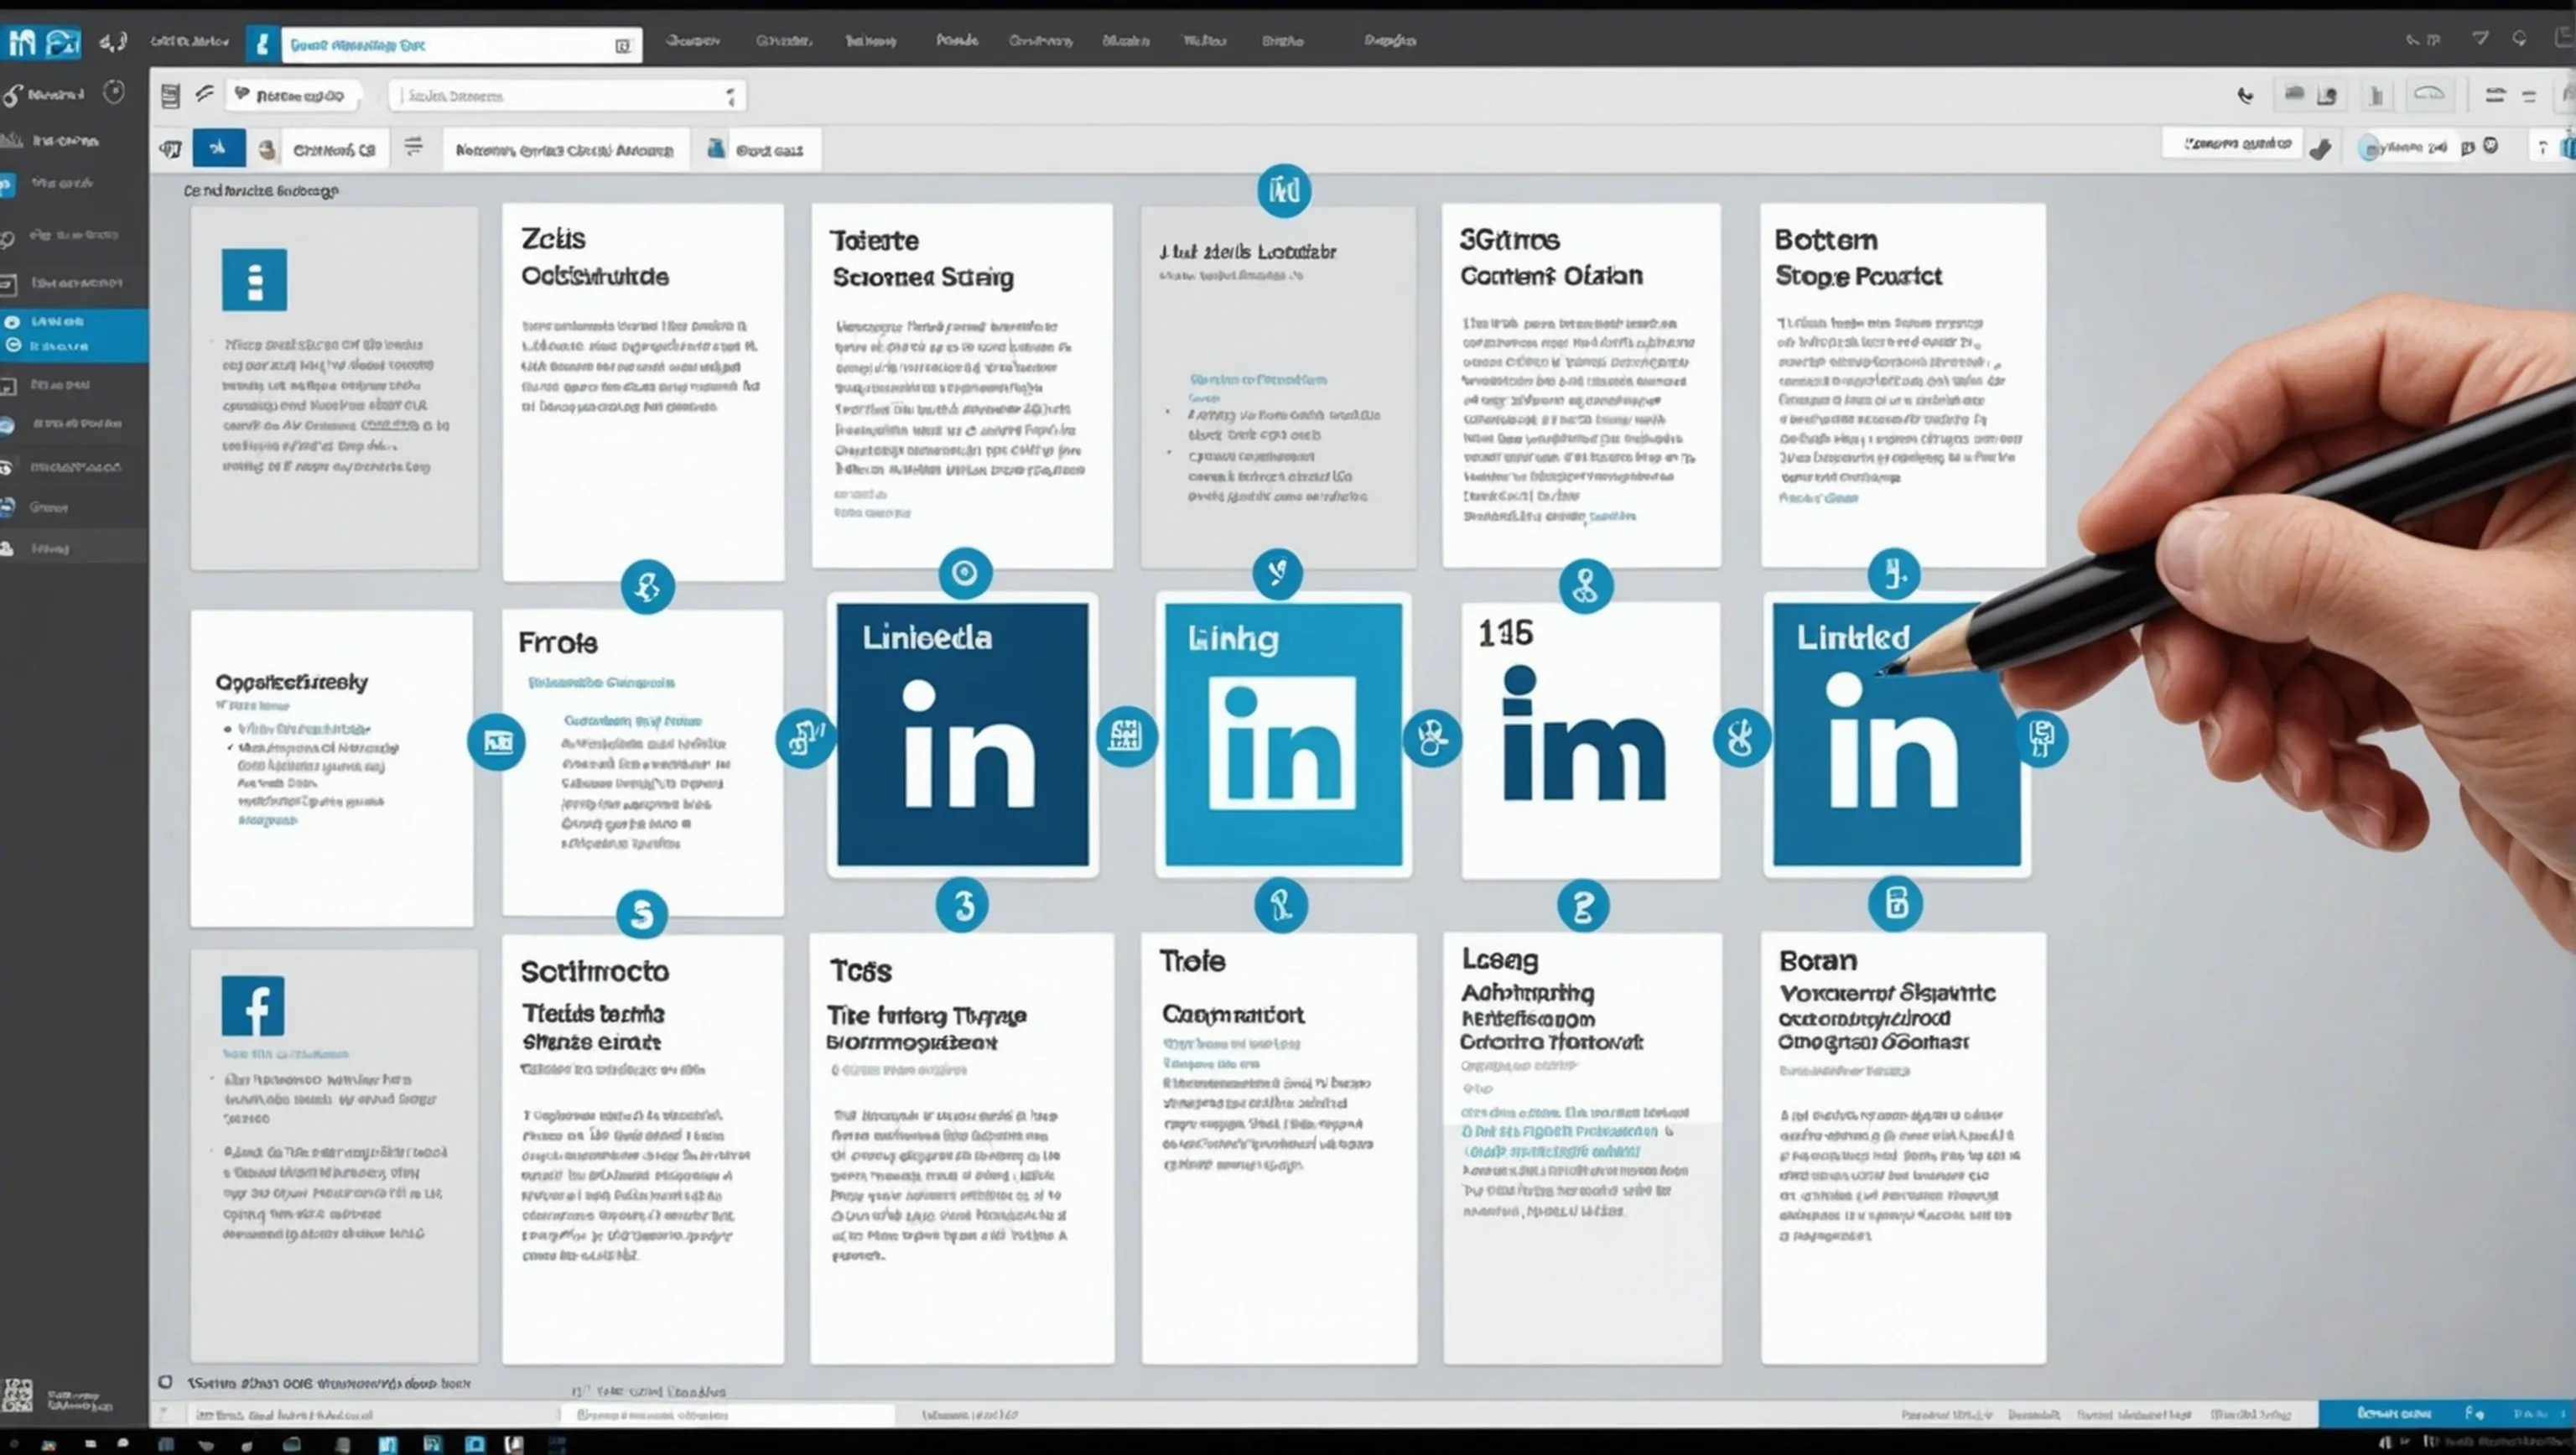Click the circular S icon above the Sctihrrocto card
Screen dimensions: 2576x1455
(642, 914)
